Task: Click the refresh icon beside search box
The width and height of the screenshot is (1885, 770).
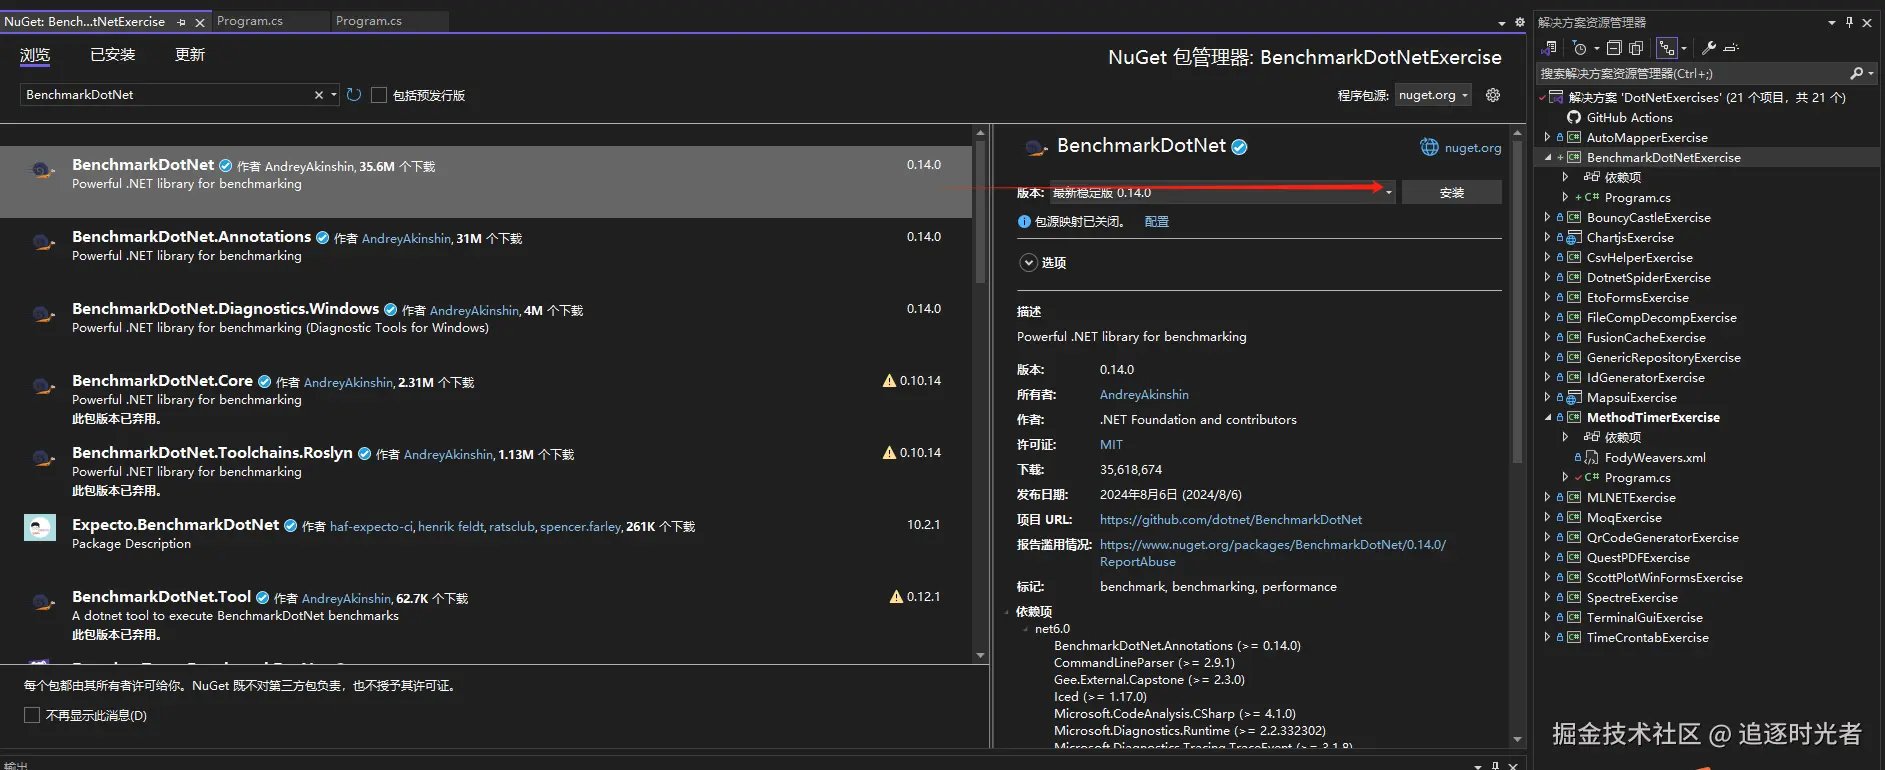Action: pyautogui.click(x=354, y=95)
